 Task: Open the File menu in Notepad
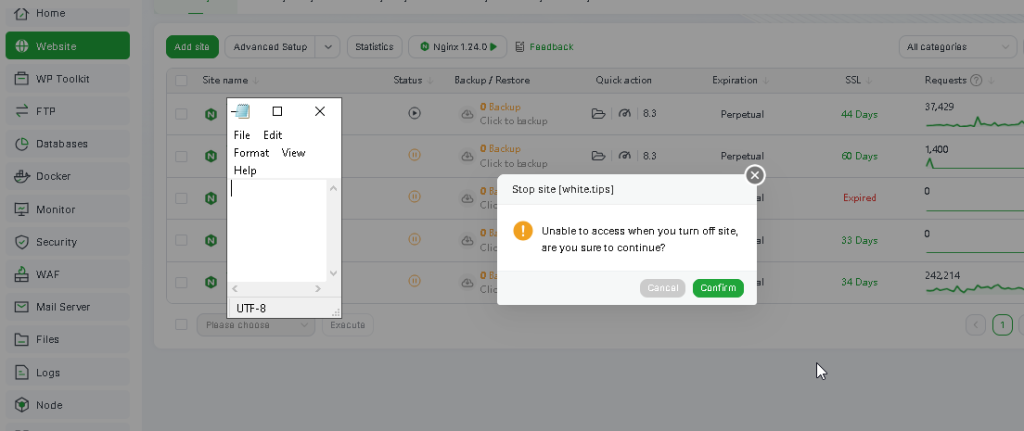[242, 135]
